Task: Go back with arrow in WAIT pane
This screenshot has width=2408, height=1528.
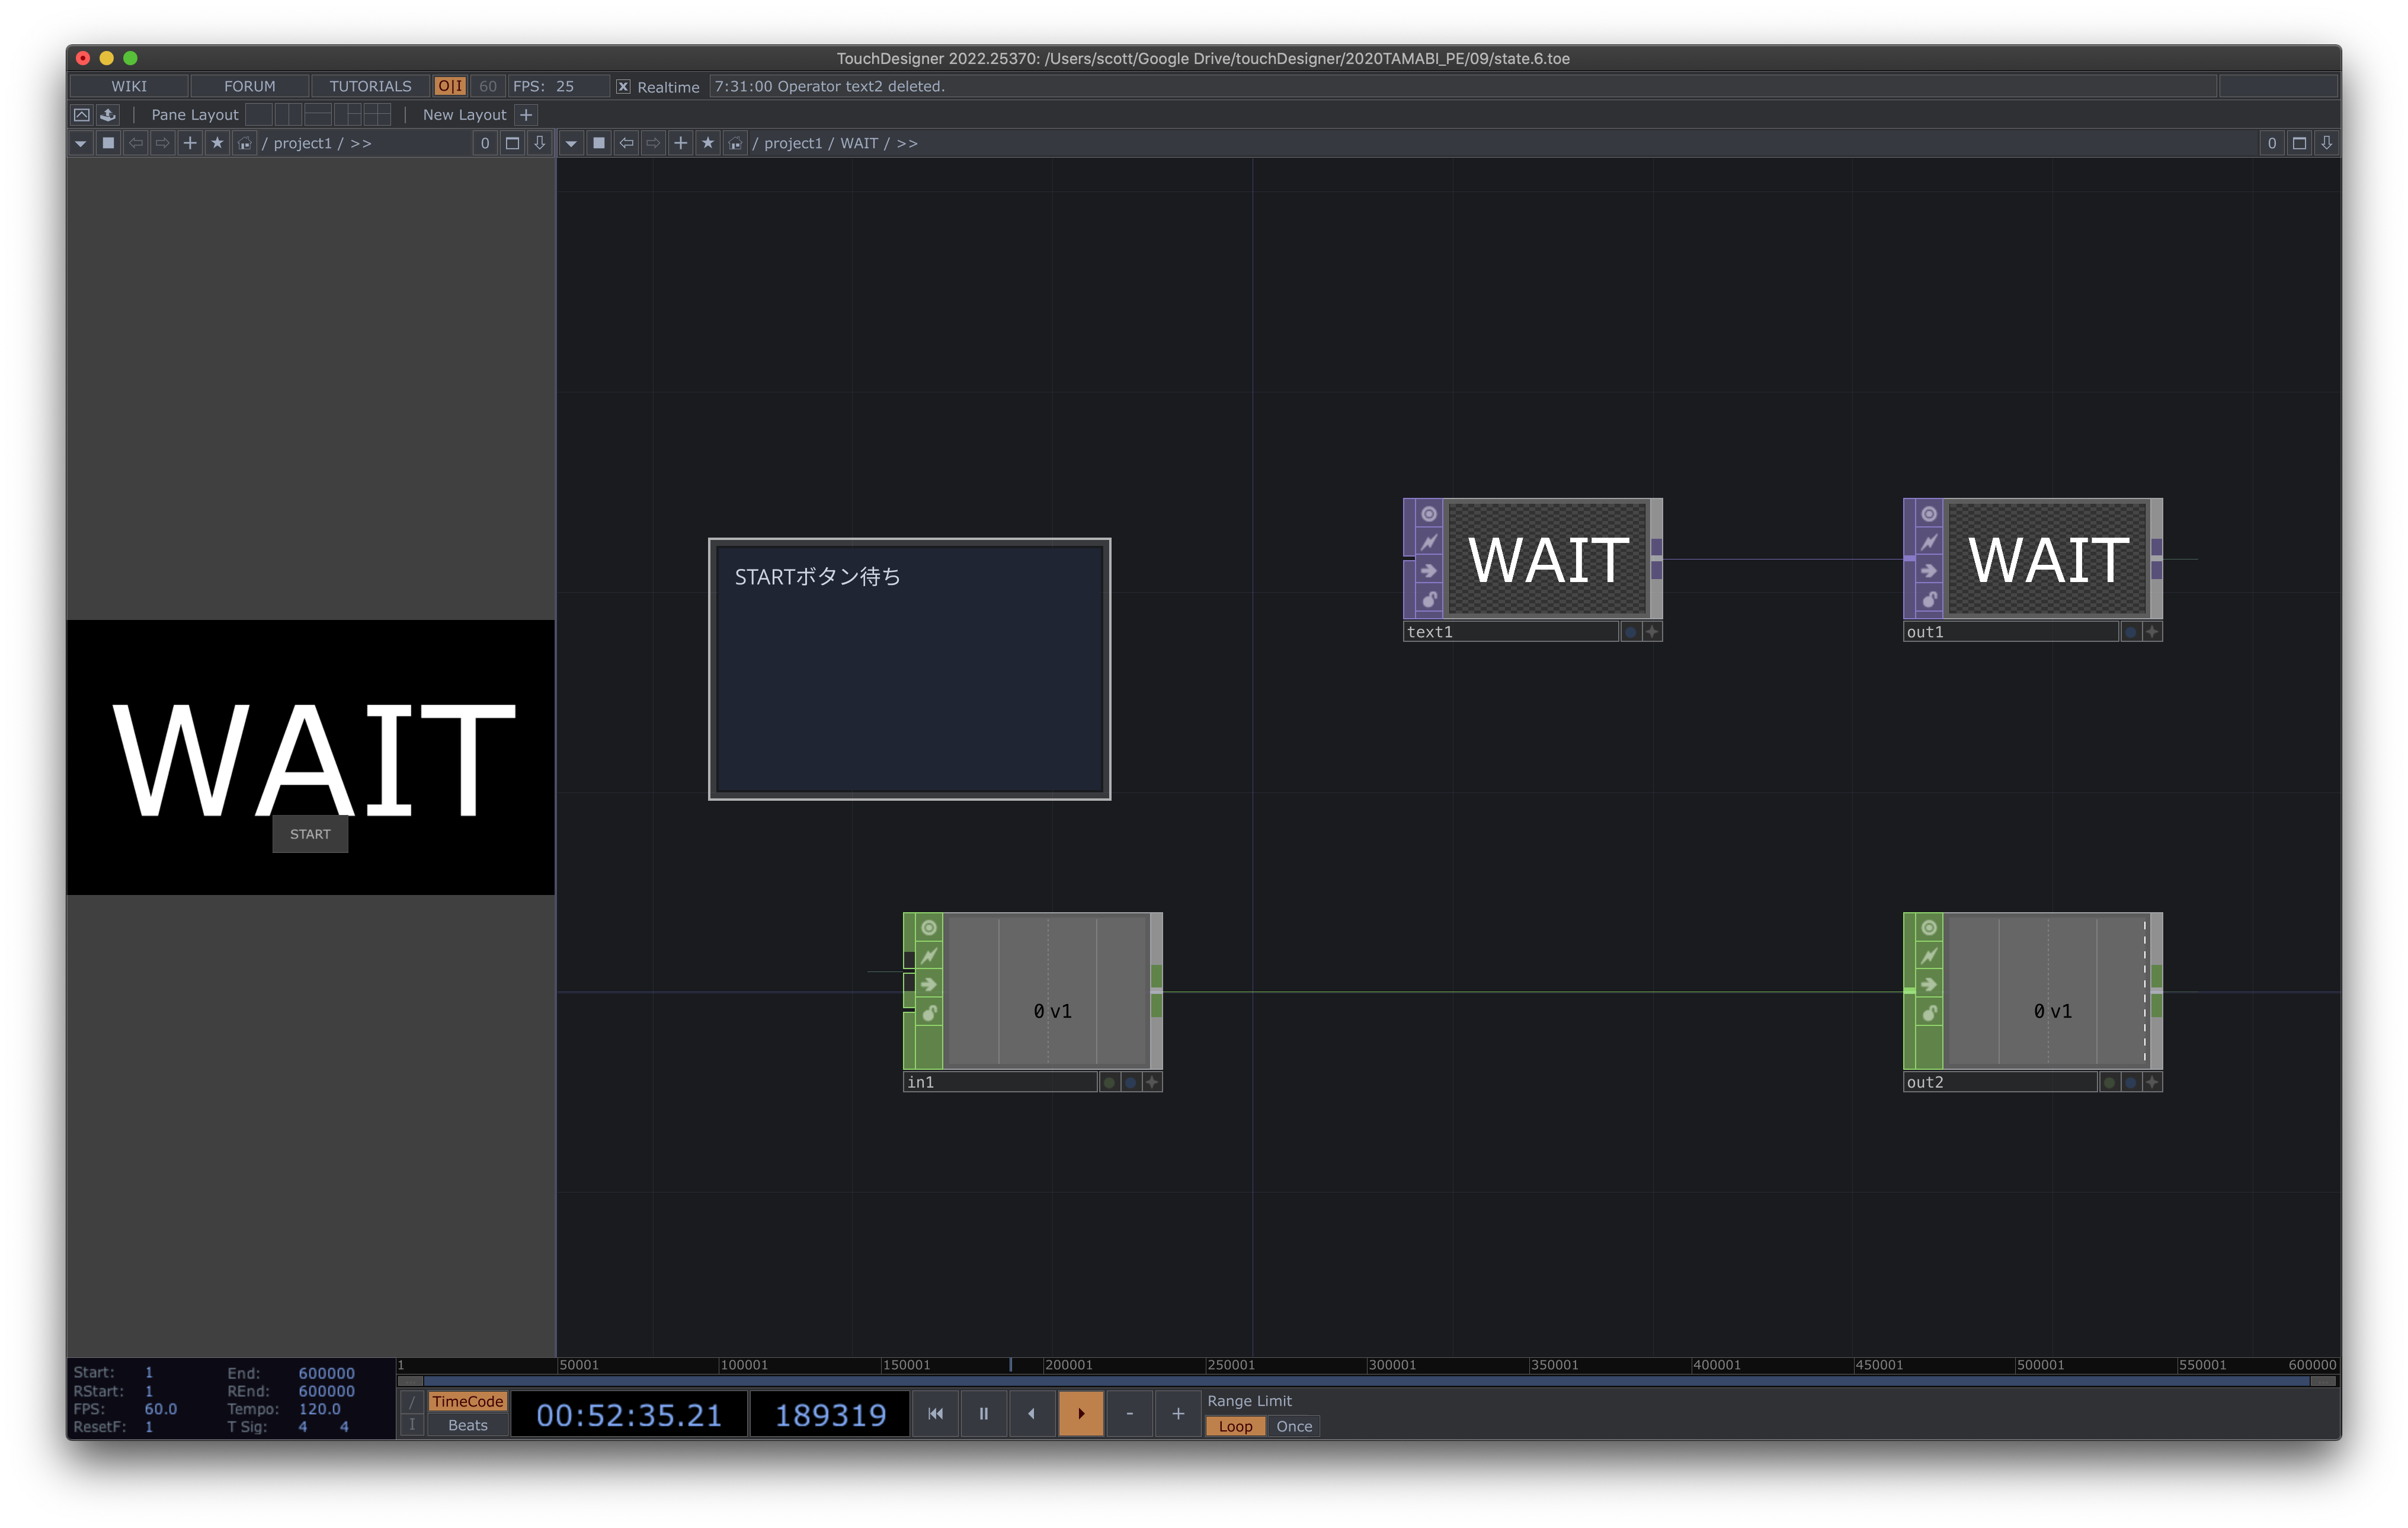Action: (x=626, y=143)
